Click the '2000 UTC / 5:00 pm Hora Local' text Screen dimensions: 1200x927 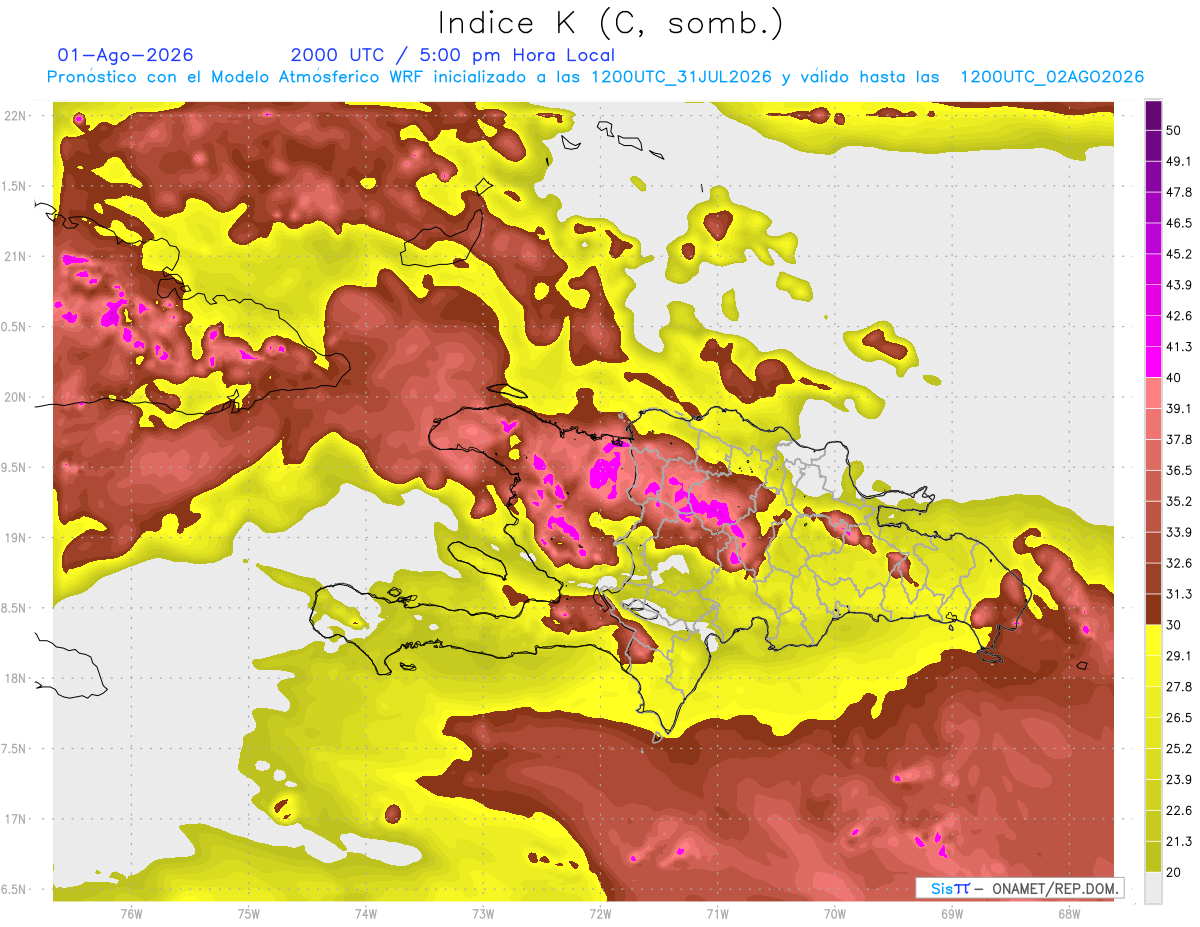(453, 55)
